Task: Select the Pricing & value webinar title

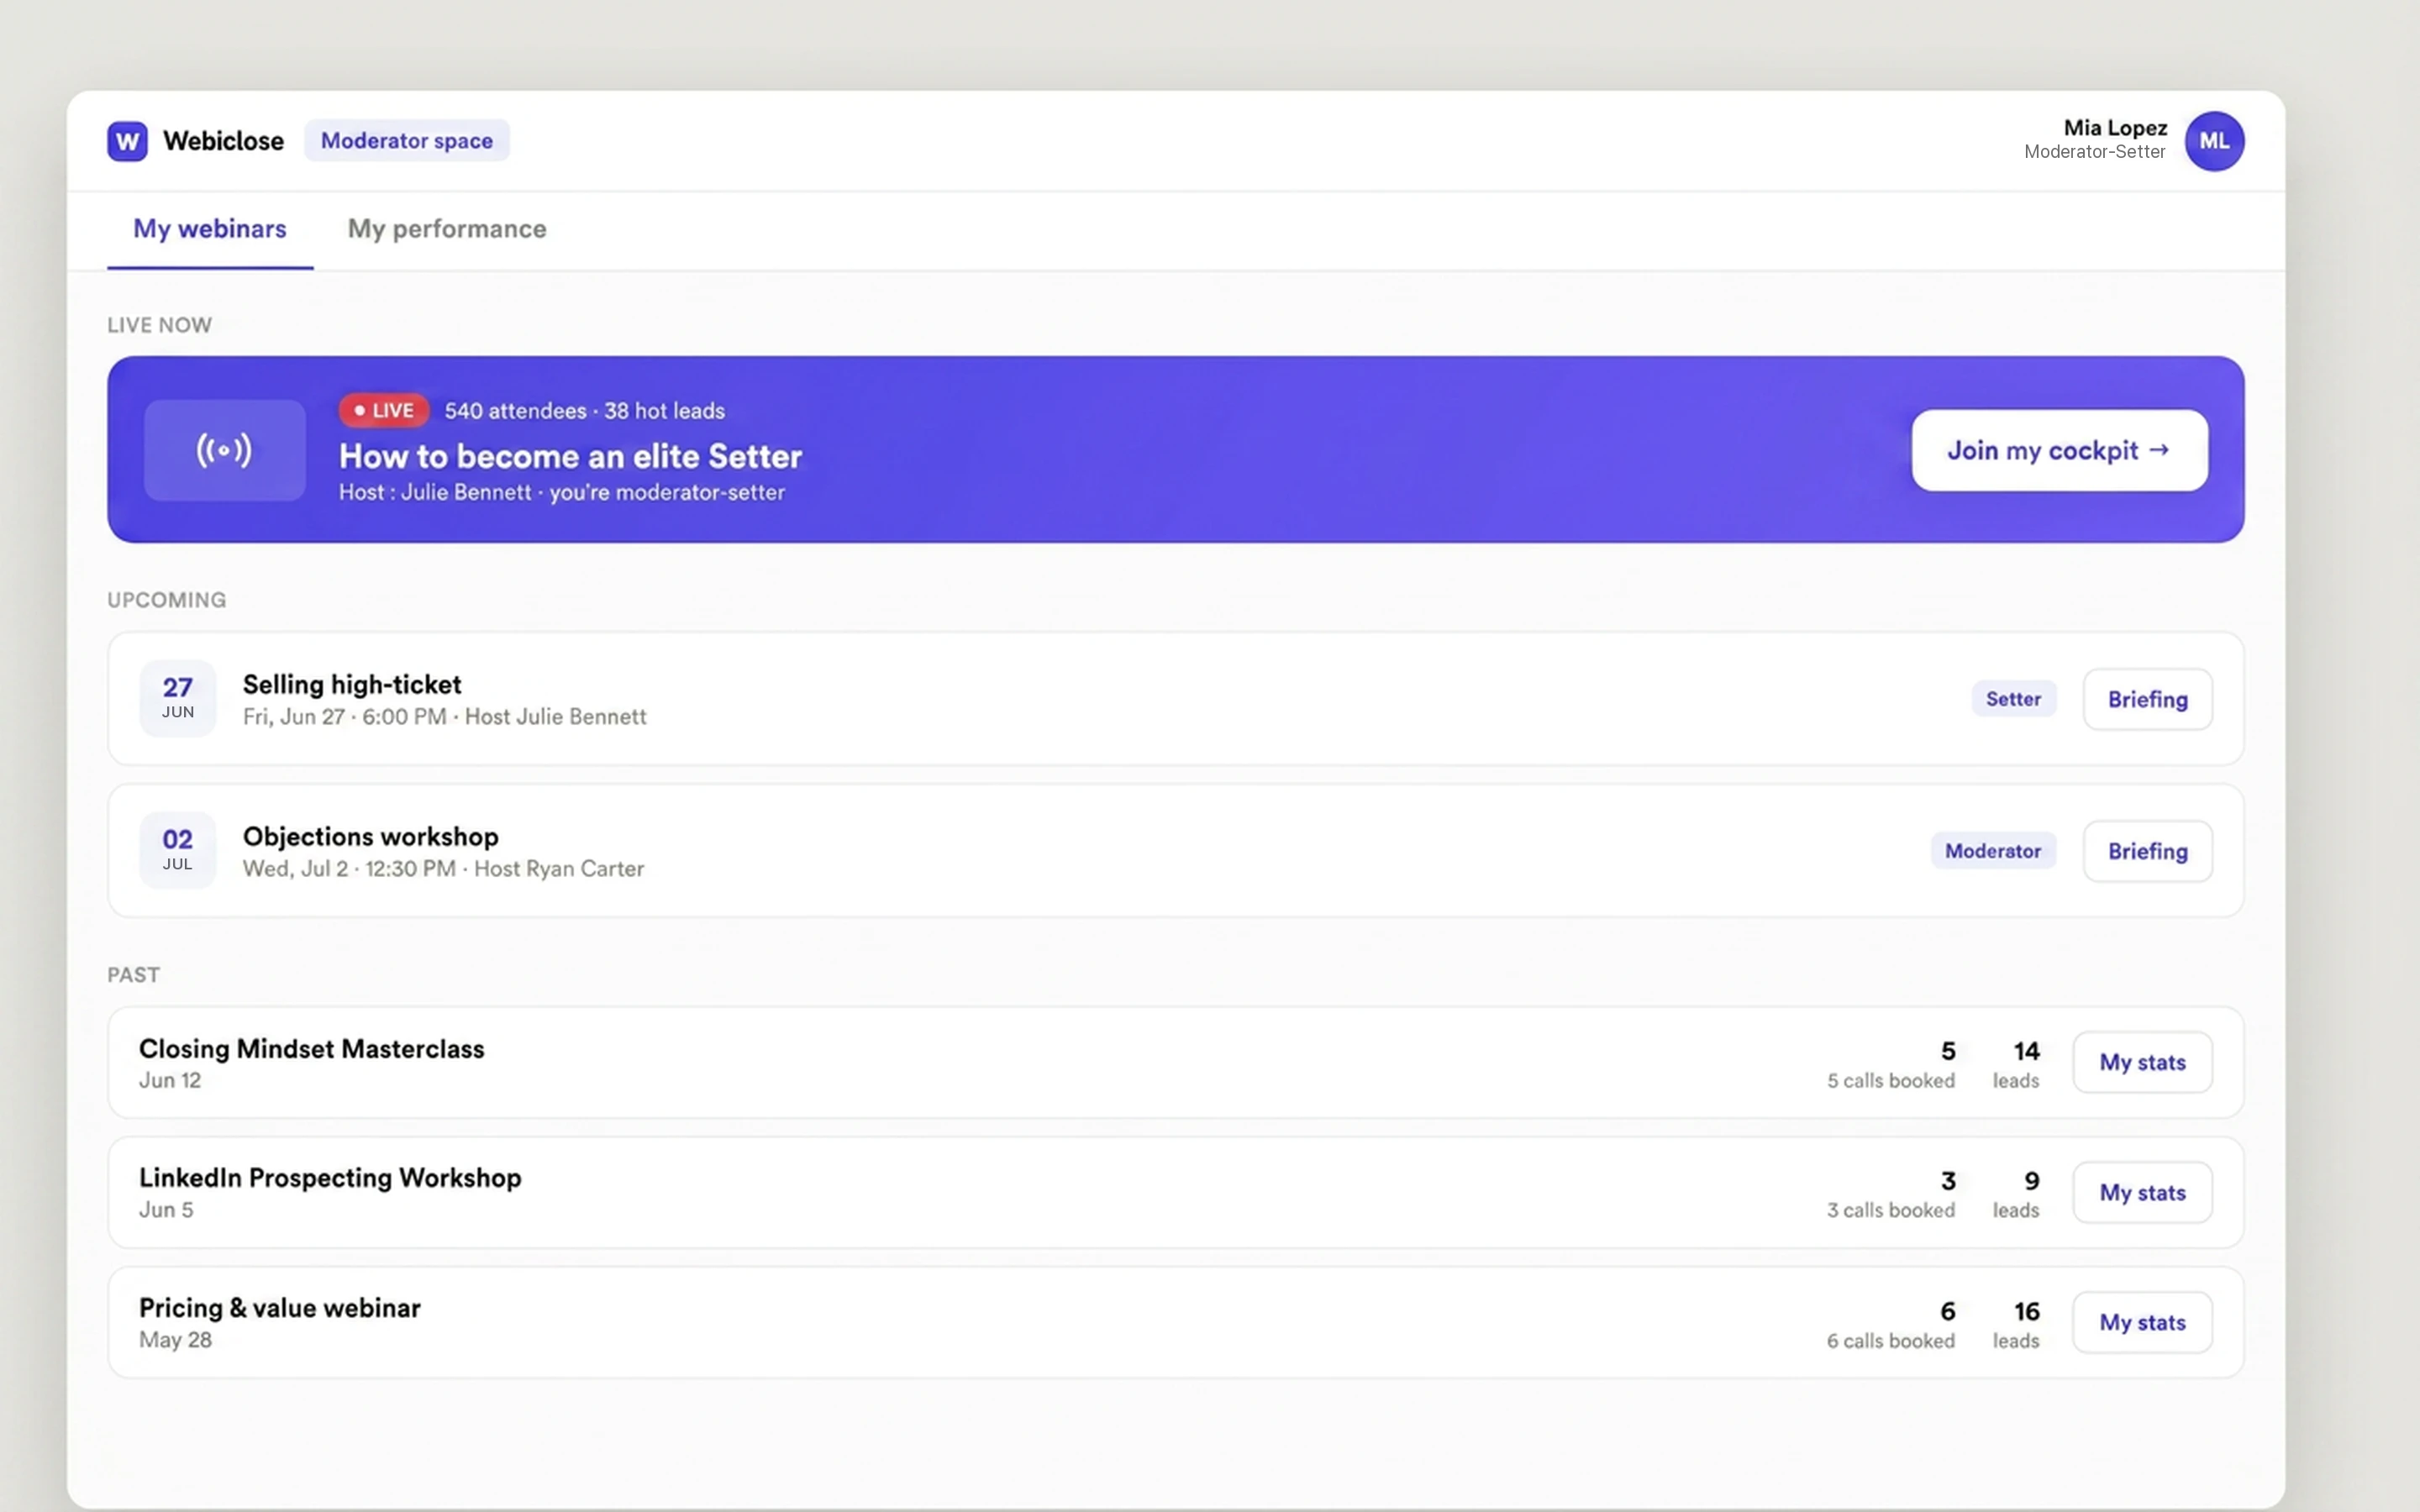Action: 280,1308
